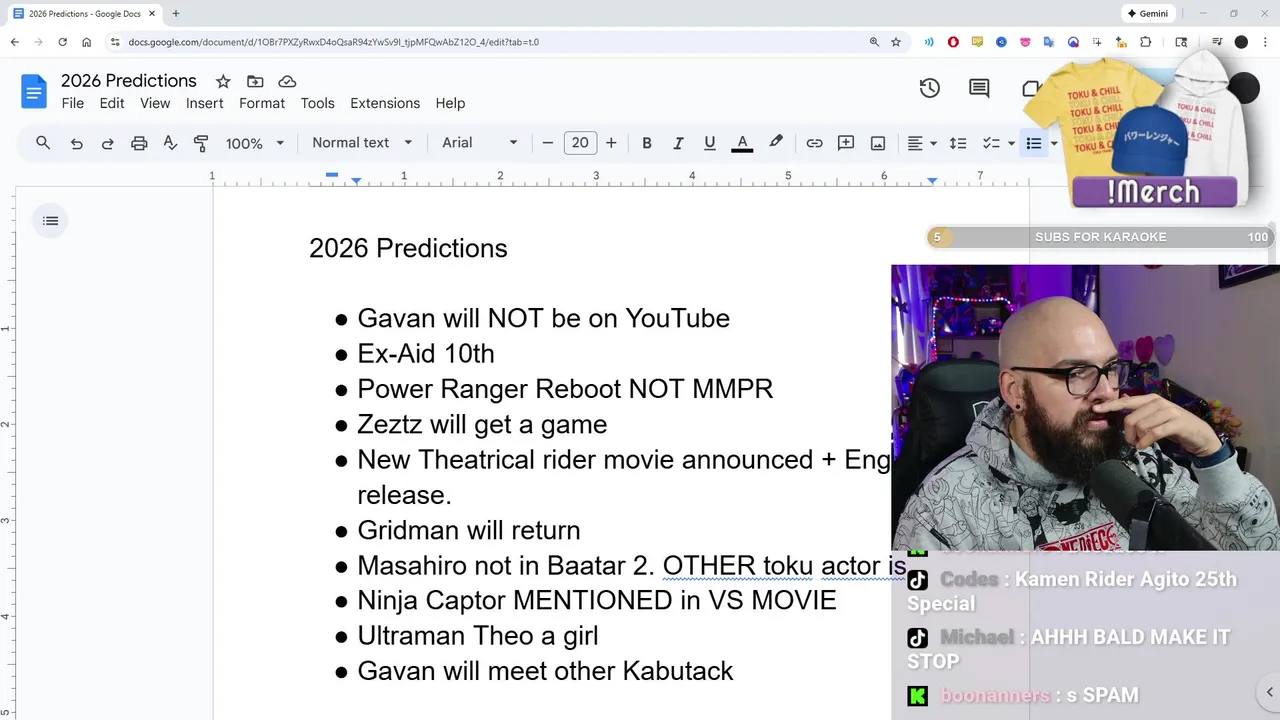Screen dimensions: 1280x720
Task: Open the zoom 100% dropdown
Action: click(x=255, y=143)
